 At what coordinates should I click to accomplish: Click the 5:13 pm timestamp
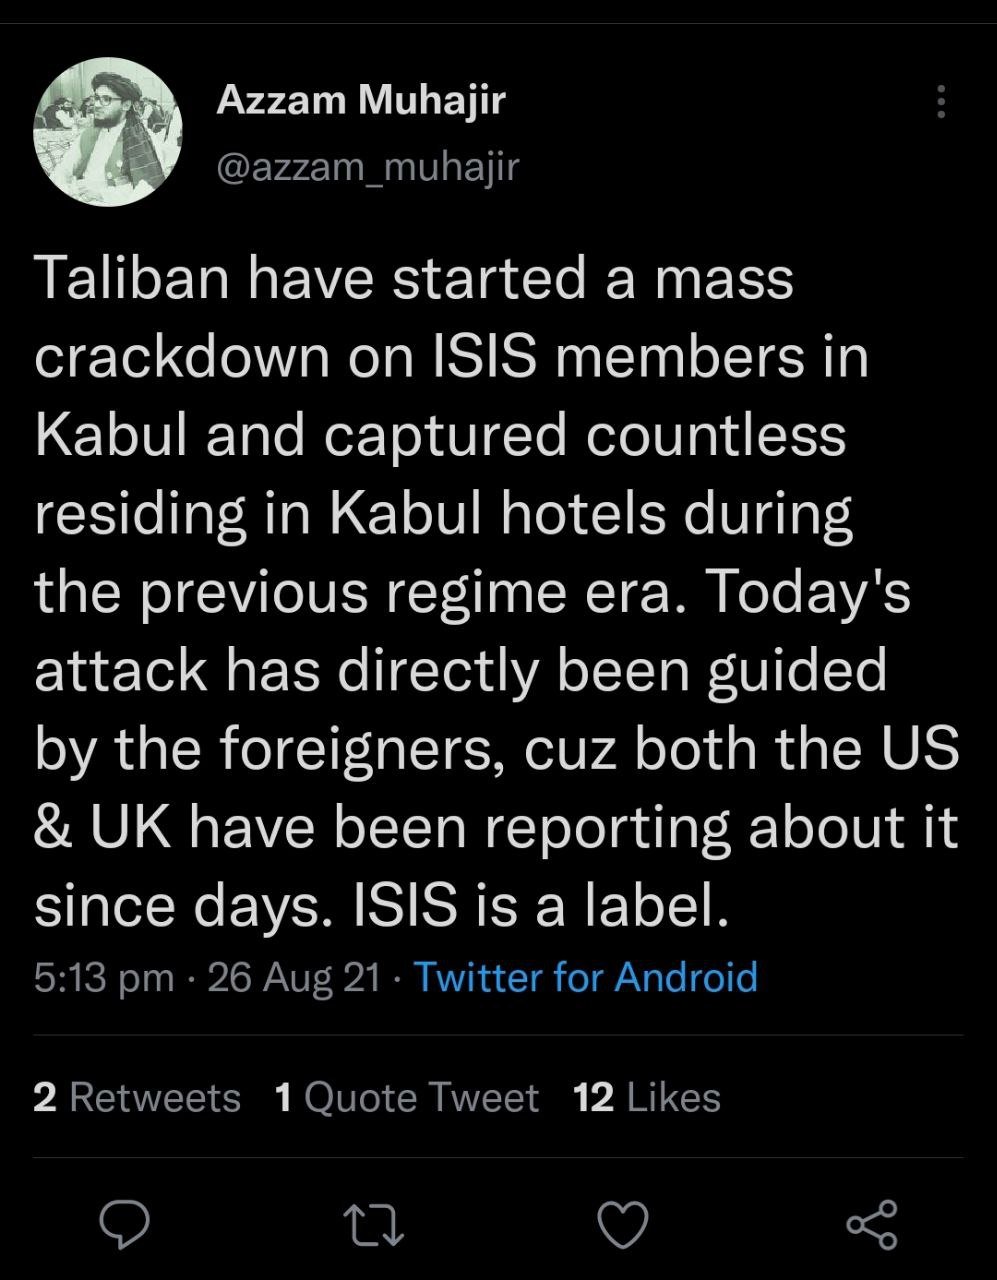(x=104, y=977)
